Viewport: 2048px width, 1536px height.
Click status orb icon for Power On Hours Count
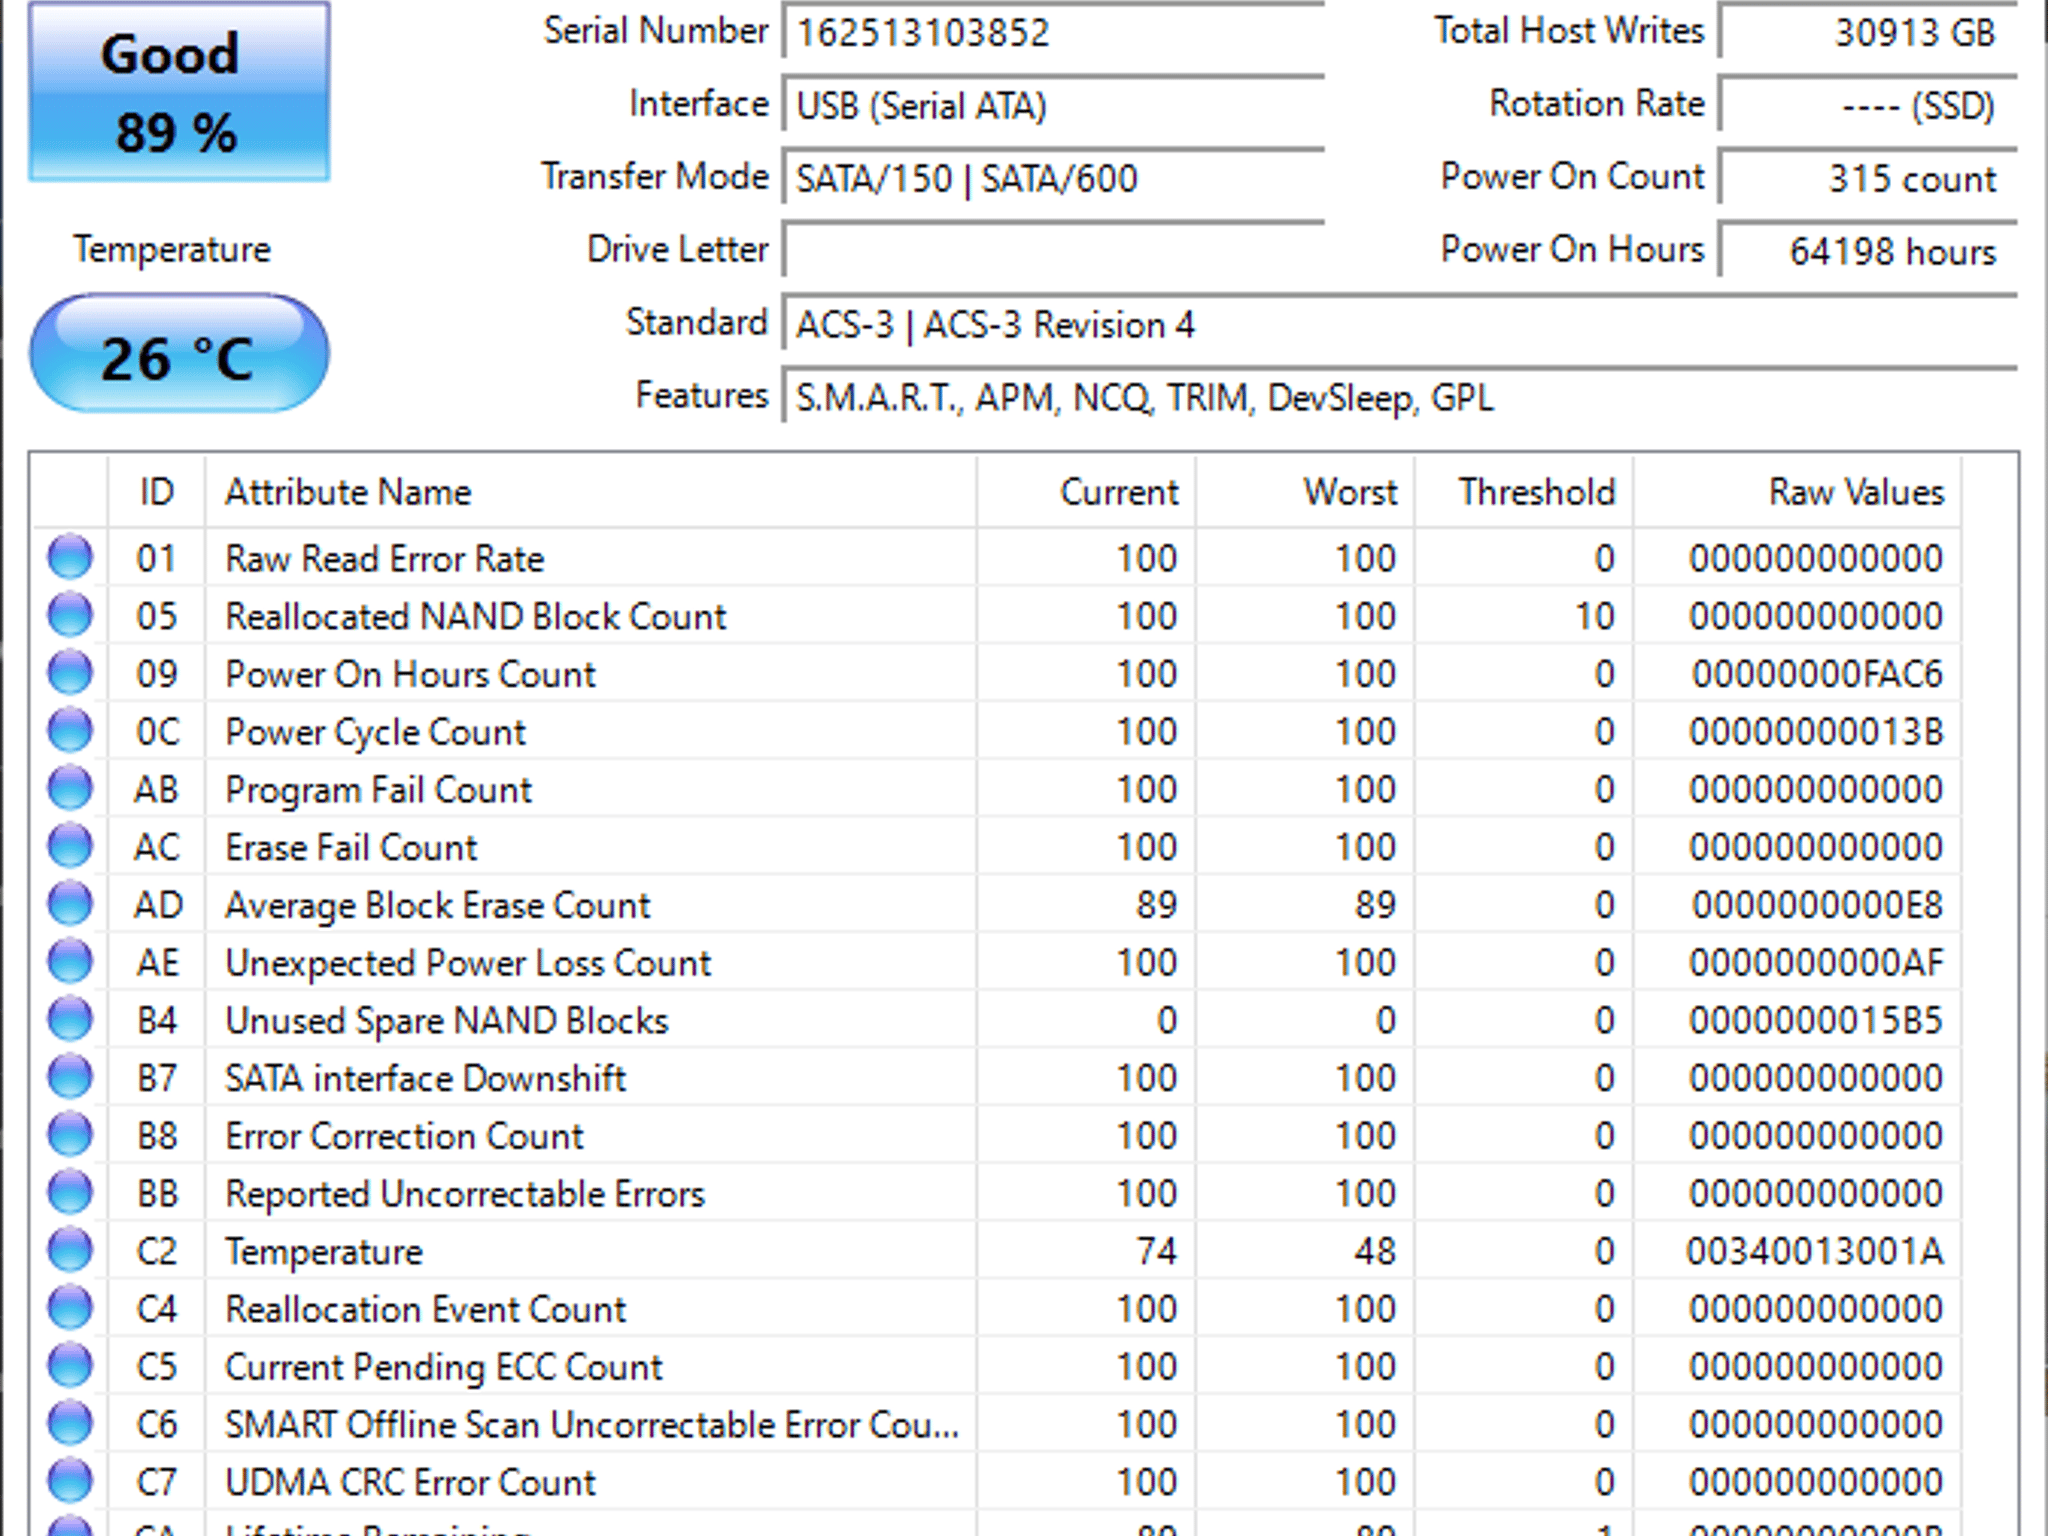click(x=70, y=673)
